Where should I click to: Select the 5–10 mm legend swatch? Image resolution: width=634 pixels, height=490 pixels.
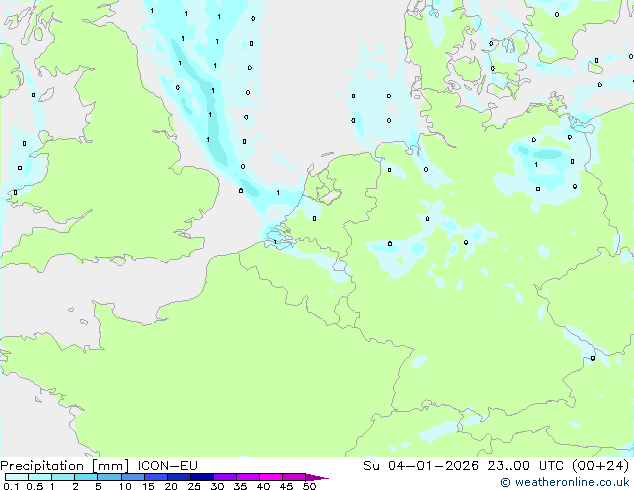click(x=109, y=477)
